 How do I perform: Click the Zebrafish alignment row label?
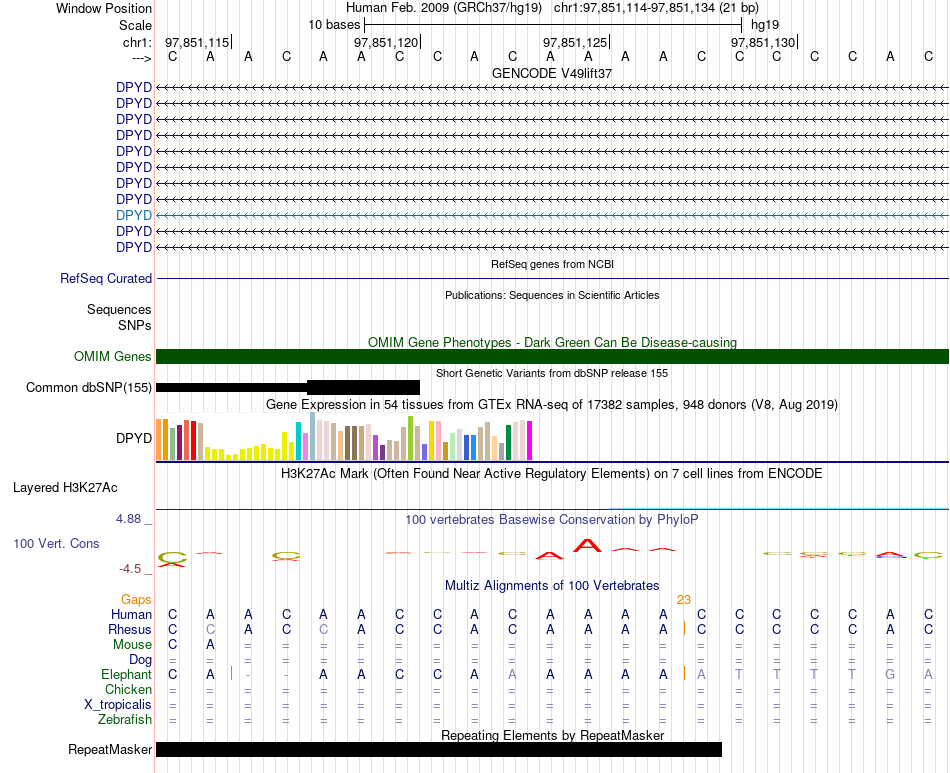(x=125, y=720)
